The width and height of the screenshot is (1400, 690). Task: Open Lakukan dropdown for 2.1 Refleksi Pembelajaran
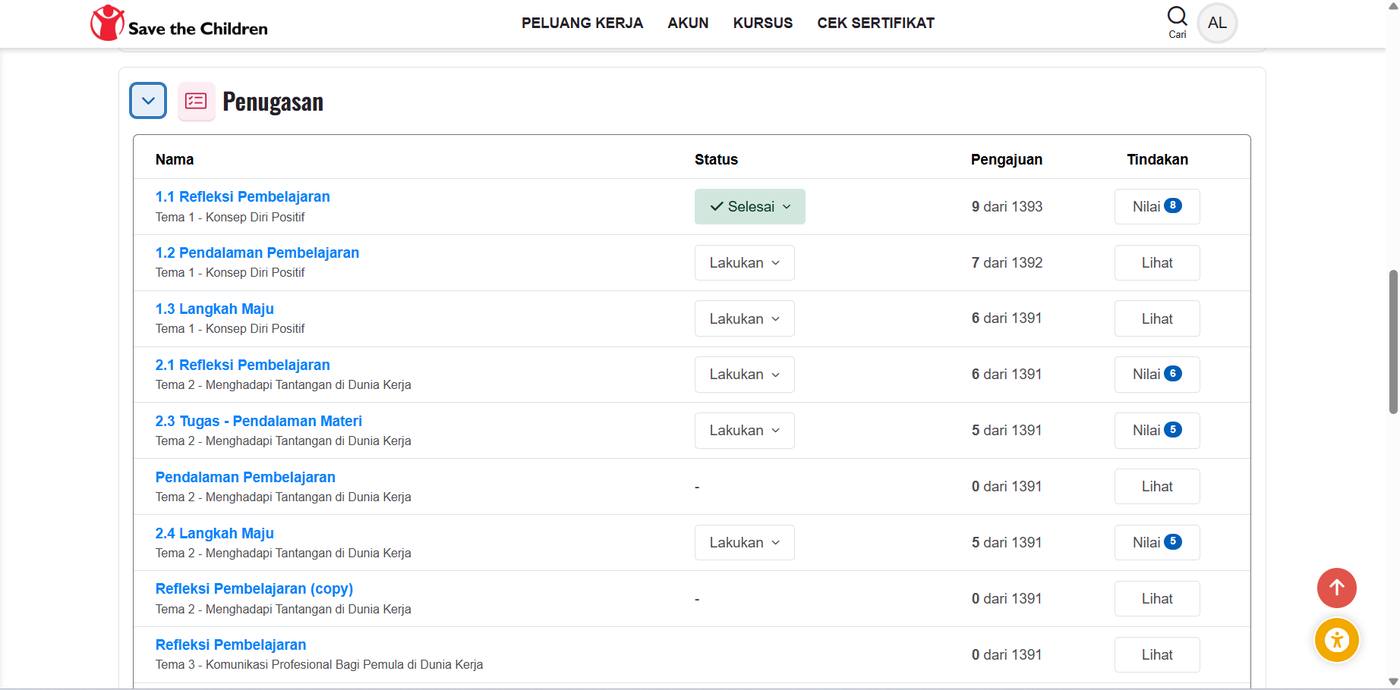click(x=745, y=374)
